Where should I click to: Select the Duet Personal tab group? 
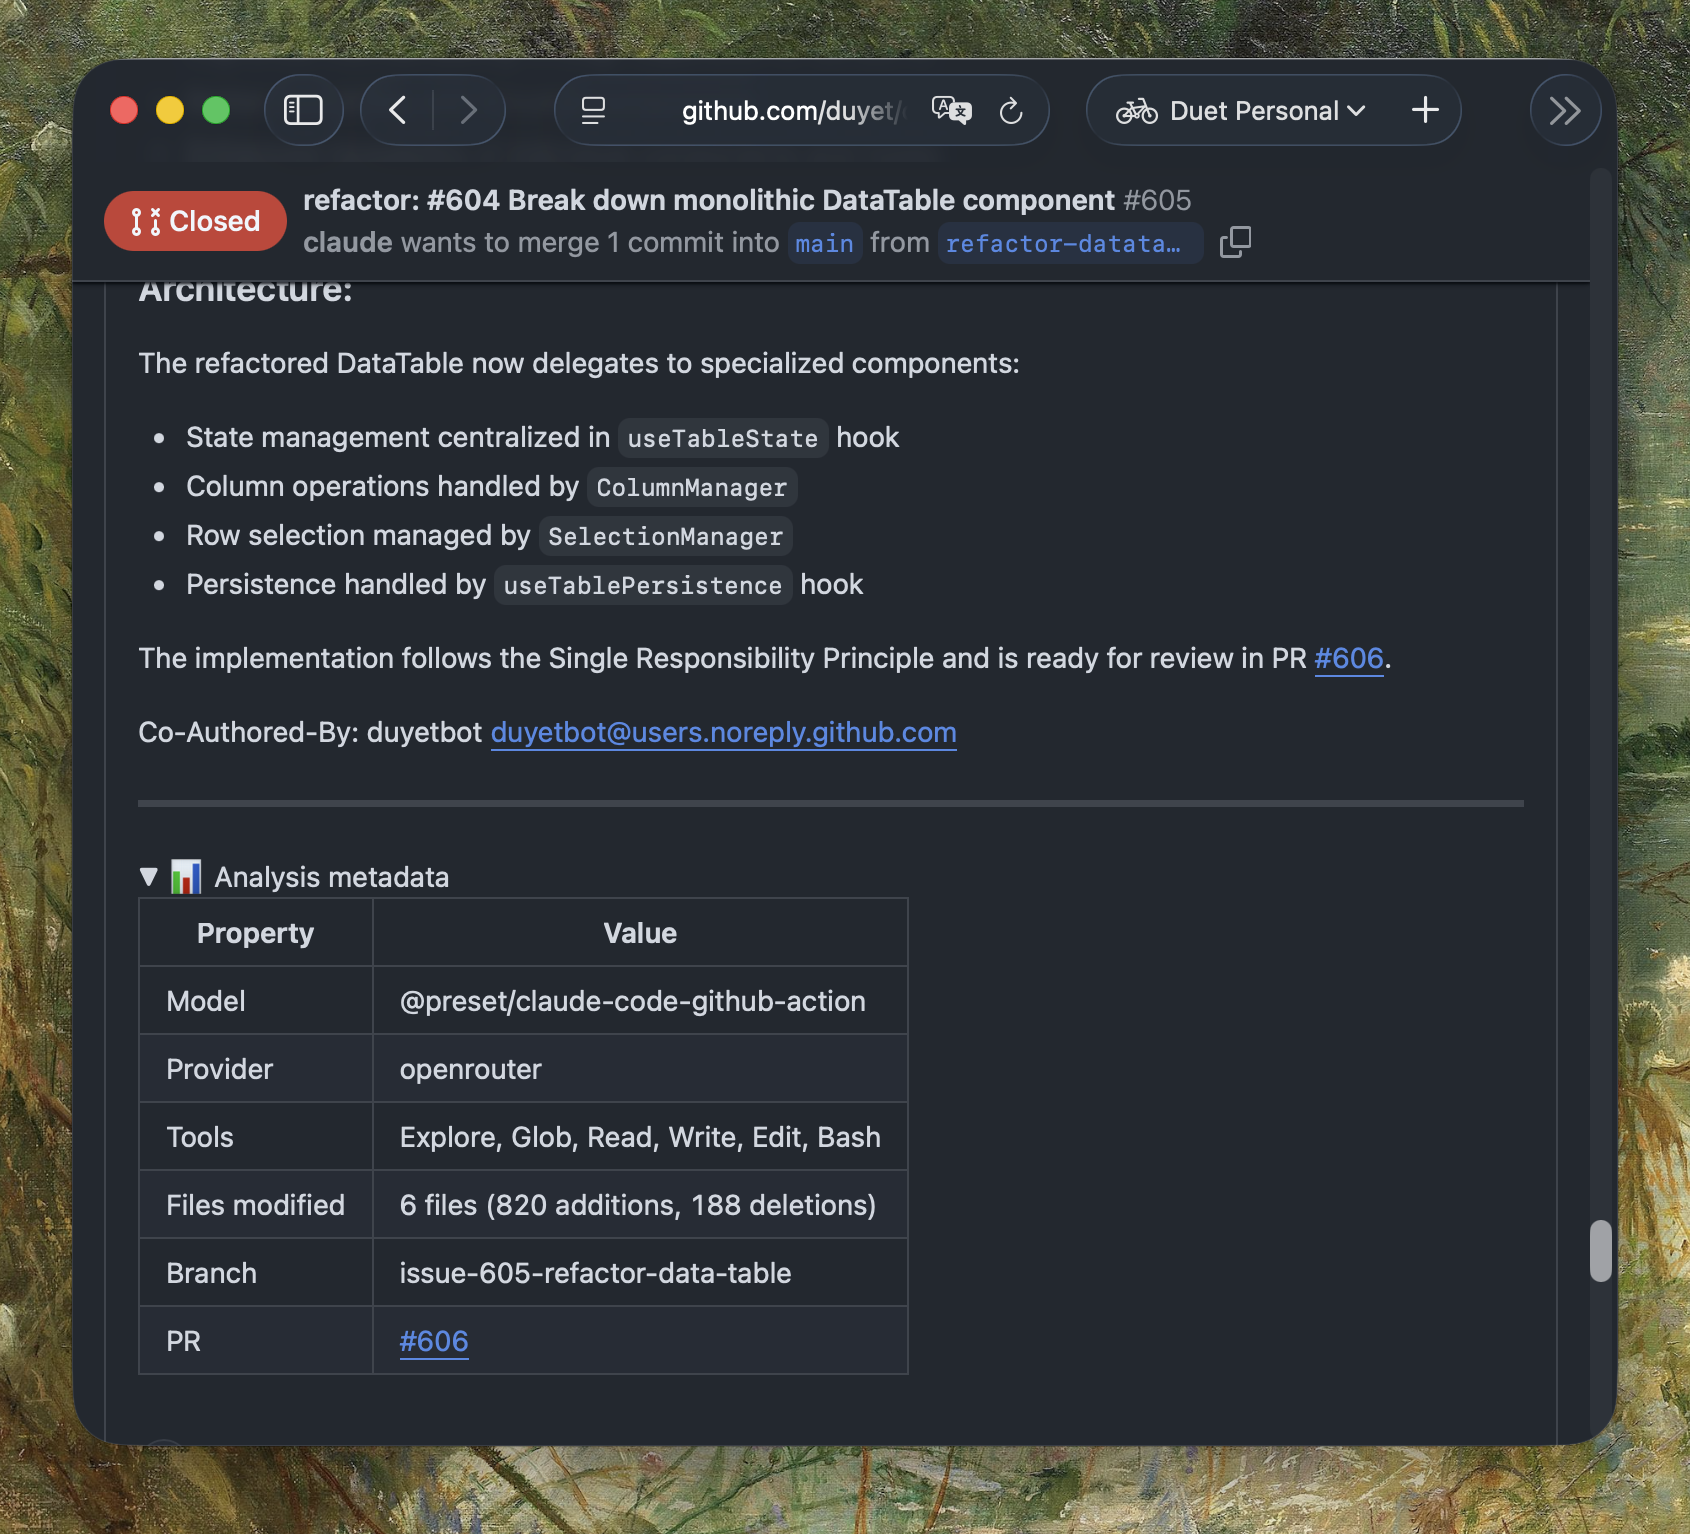coord(1253,111)
